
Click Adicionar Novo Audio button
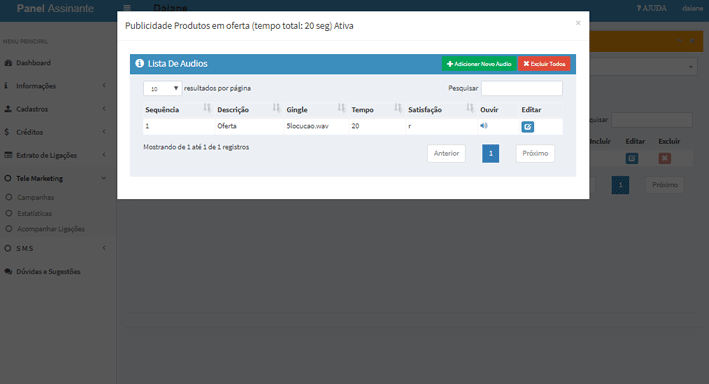click(x=479, y=64)
